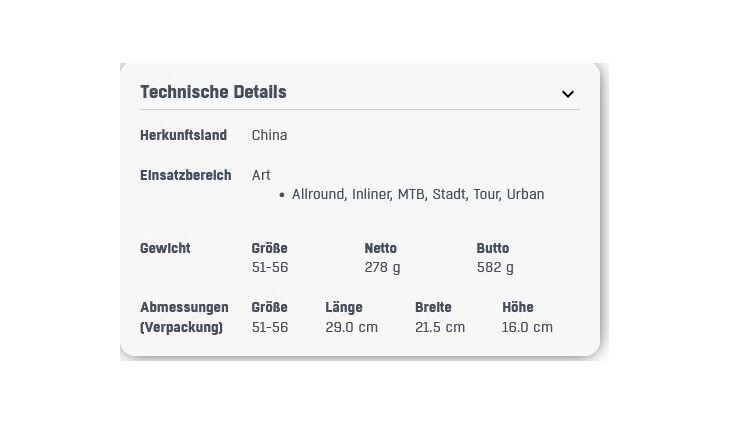Click the Höhe column header

(517, 307)
